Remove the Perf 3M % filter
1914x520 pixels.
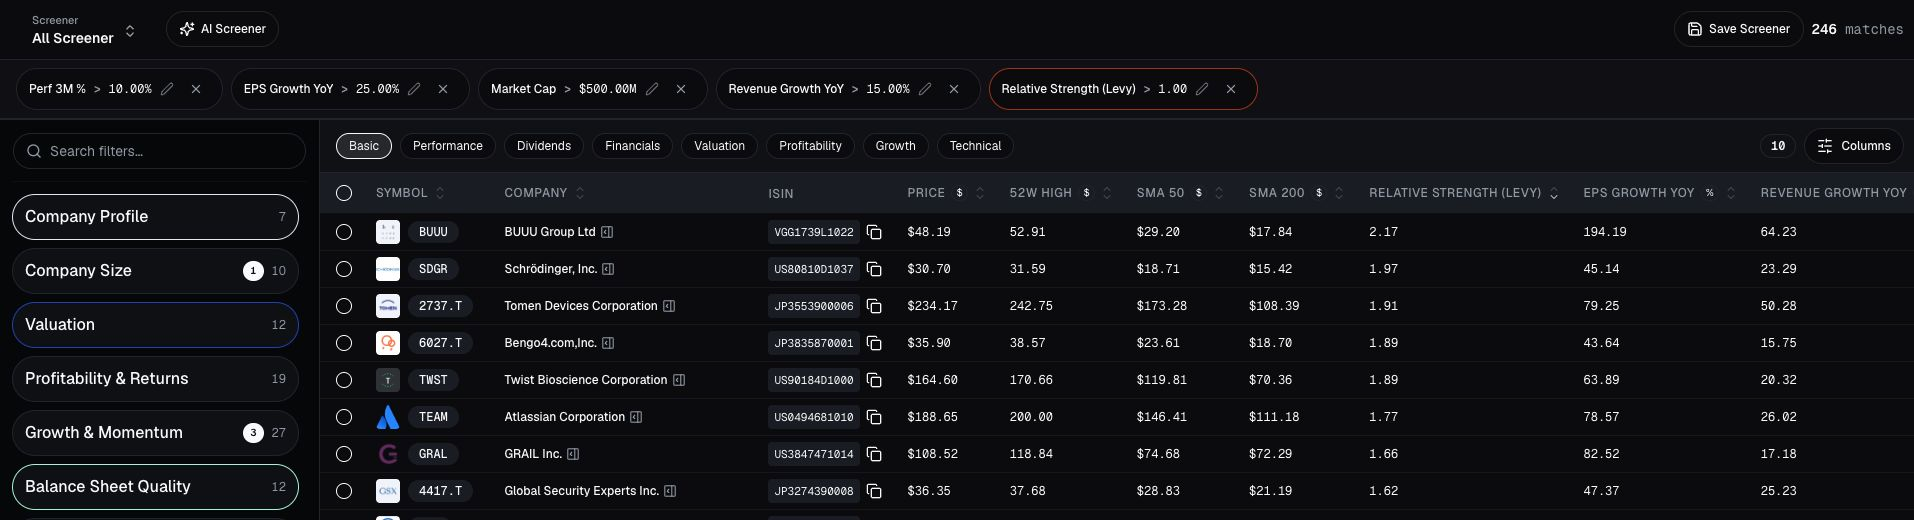point(196,89)
